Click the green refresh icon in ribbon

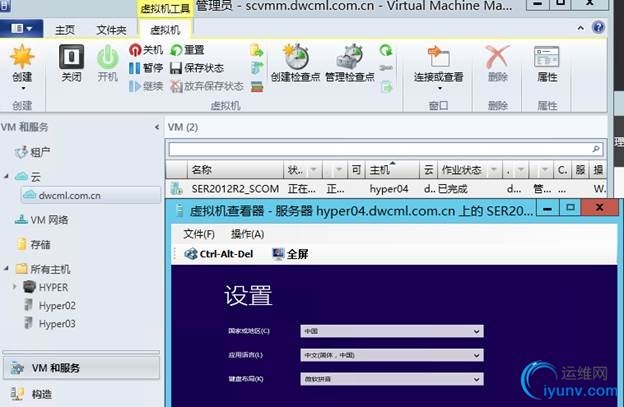pyautogui.click(x=385, y=50)
